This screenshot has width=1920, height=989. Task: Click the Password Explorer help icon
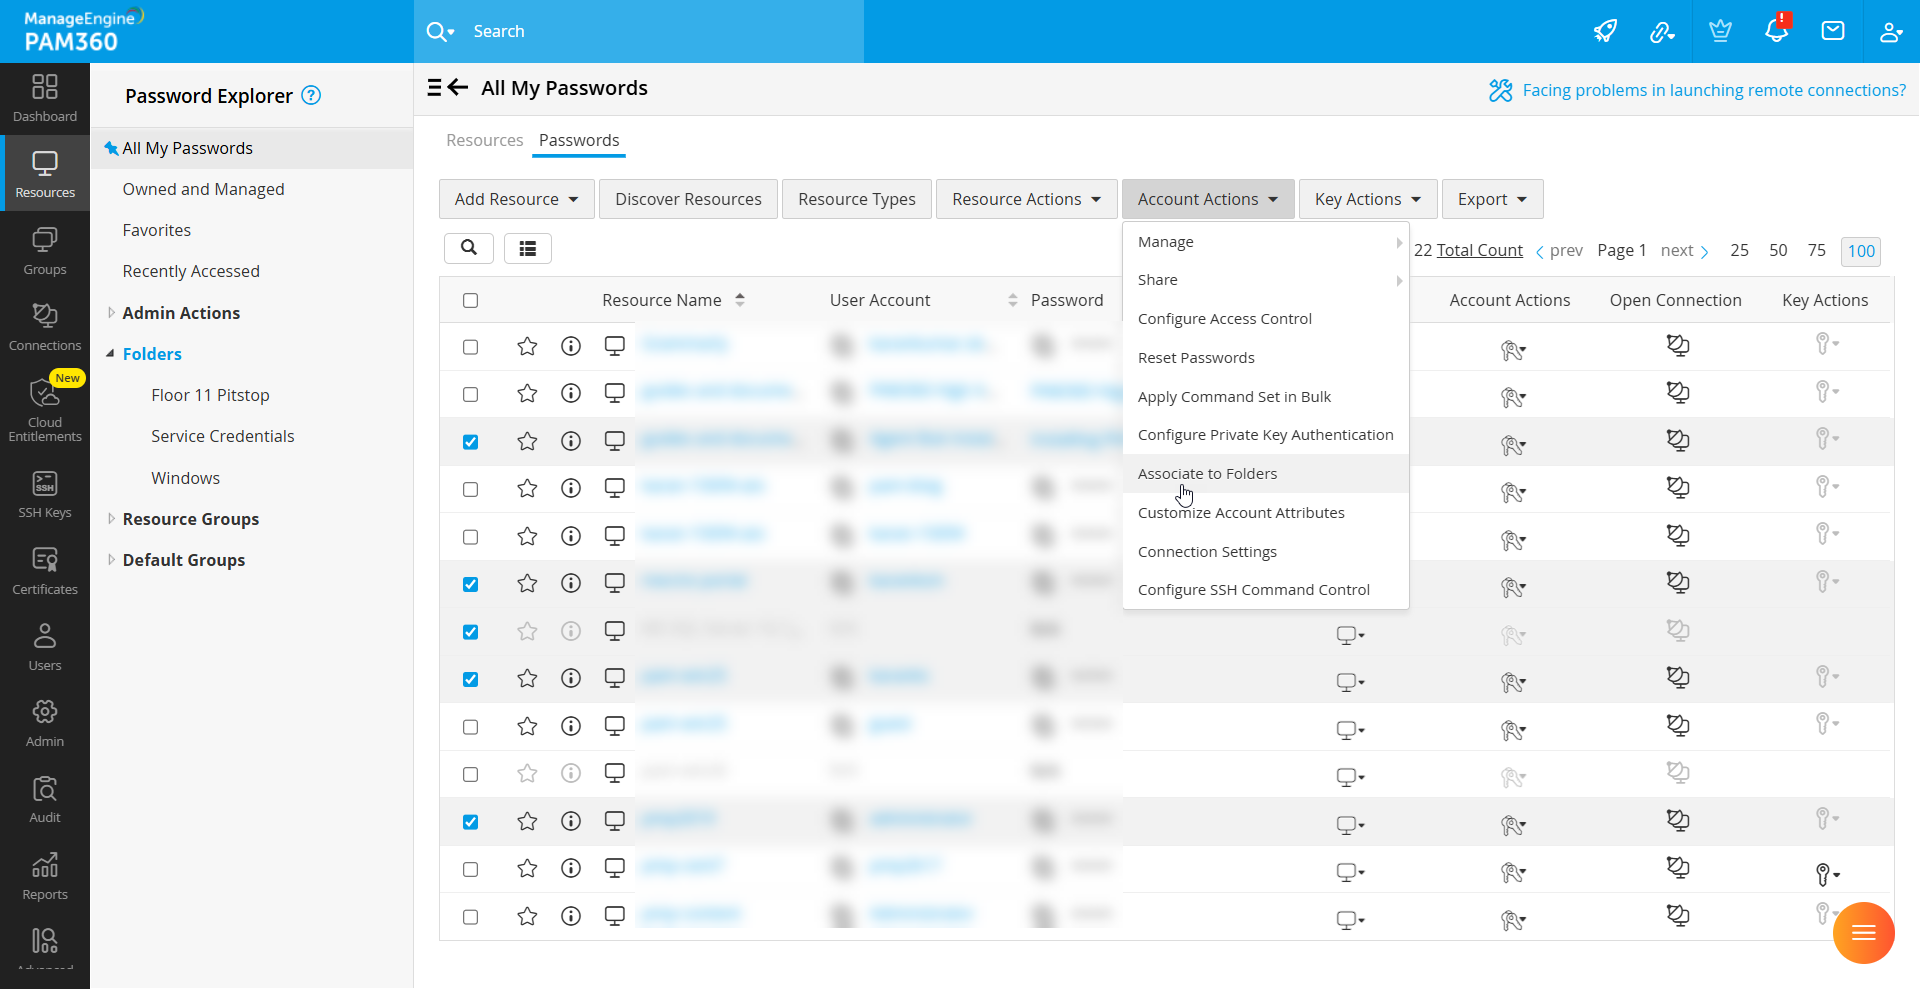[311, 95]
